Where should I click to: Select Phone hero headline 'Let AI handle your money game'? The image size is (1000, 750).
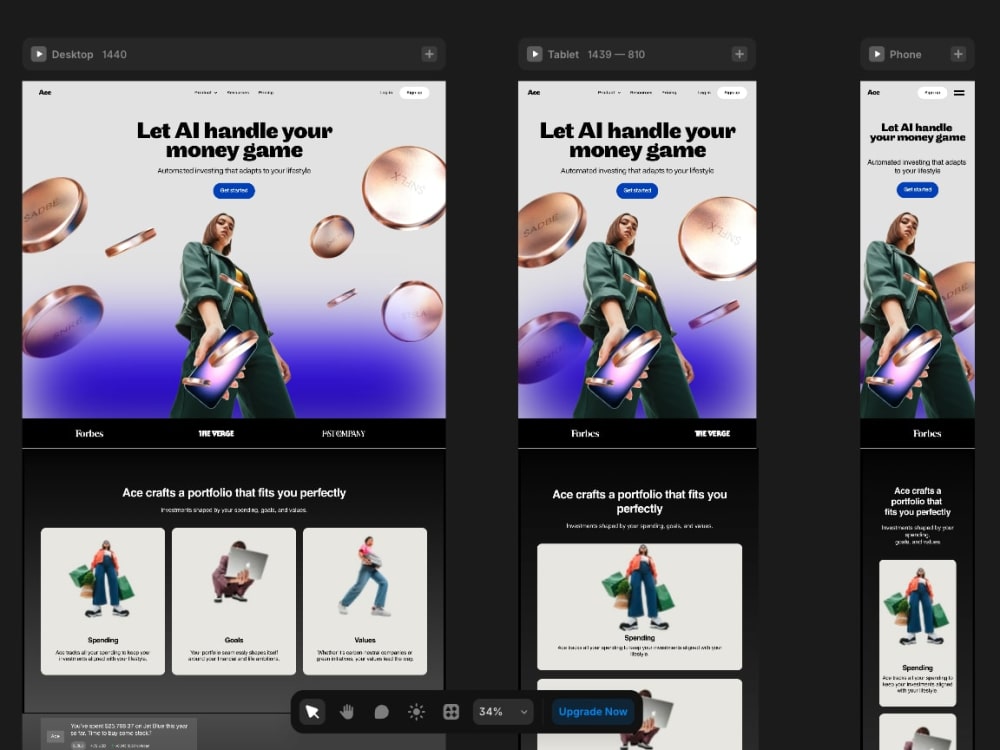[x=917, y=133]
